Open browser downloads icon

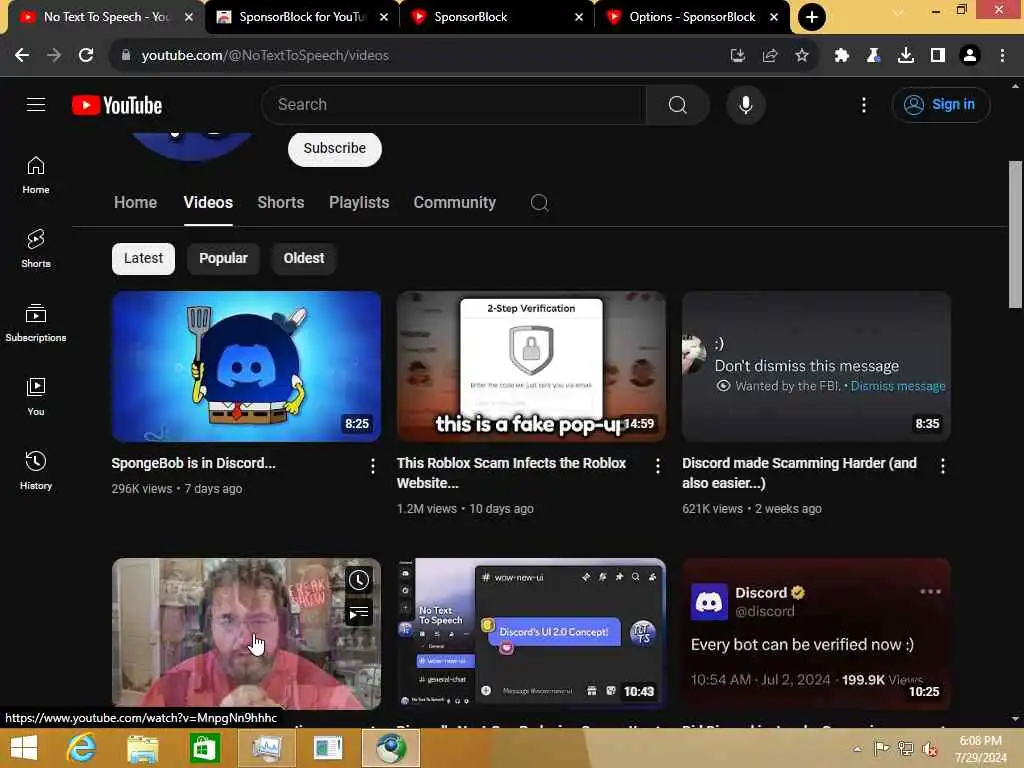point(906,56)
